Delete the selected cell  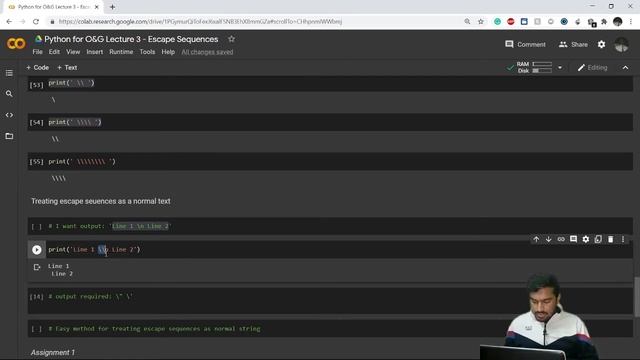coord(611,239)
